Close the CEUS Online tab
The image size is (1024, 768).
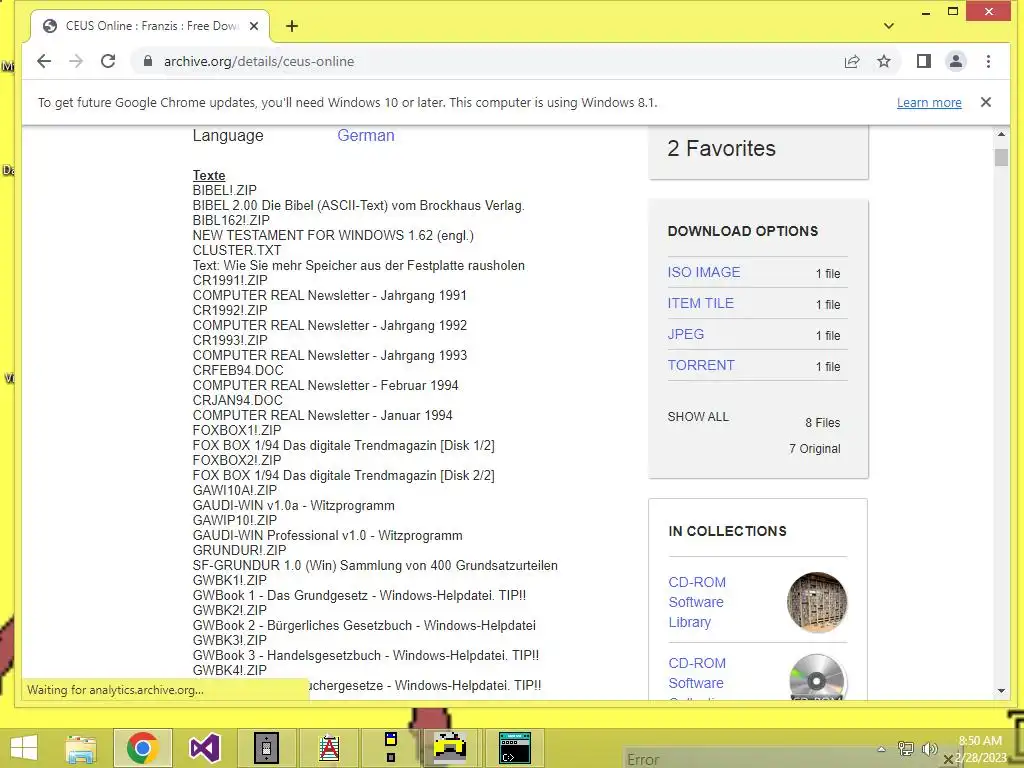point(254,26)
